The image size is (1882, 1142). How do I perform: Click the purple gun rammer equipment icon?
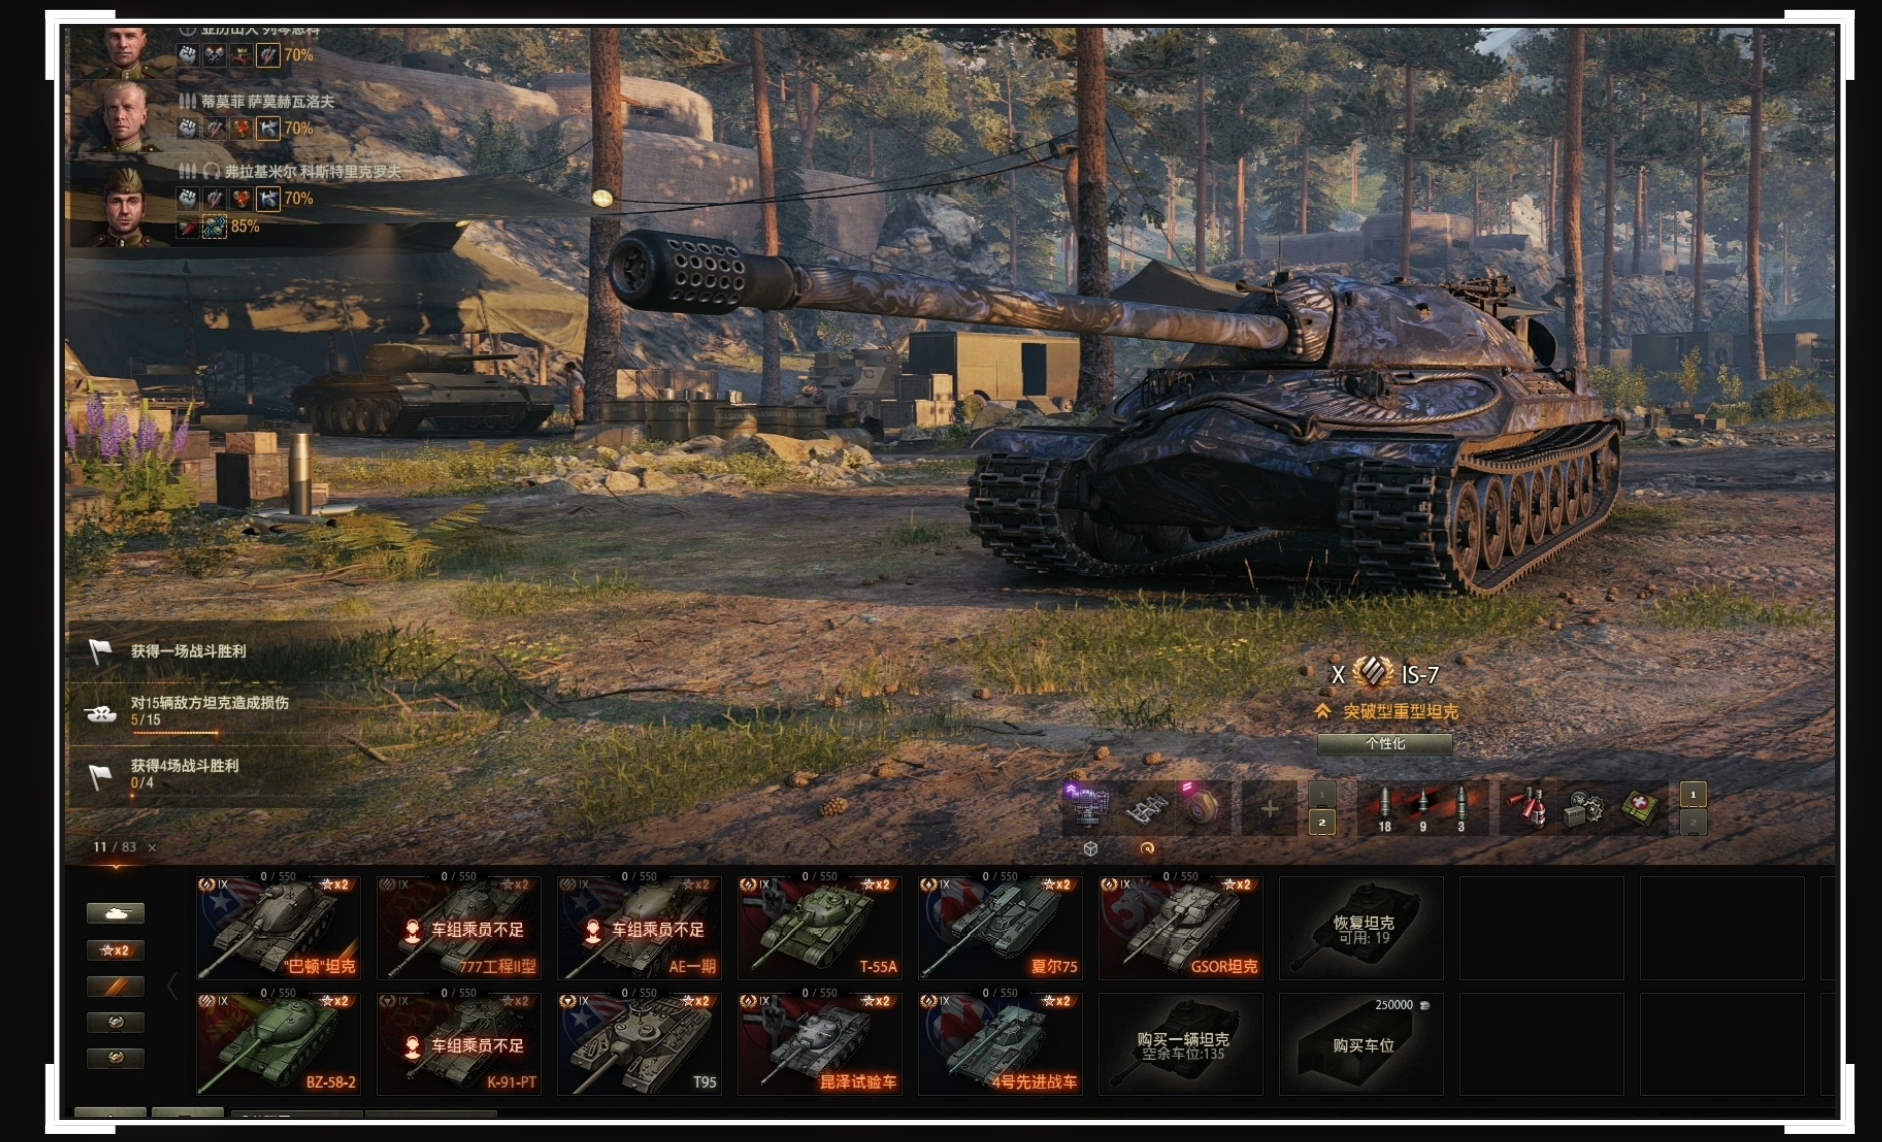coord(1087,807)
